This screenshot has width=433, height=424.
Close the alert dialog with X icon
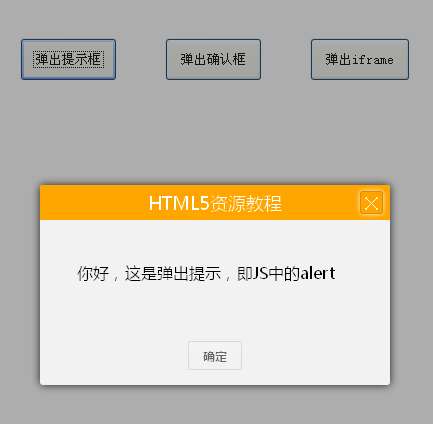pyautogui.click(x=371, y=203)
